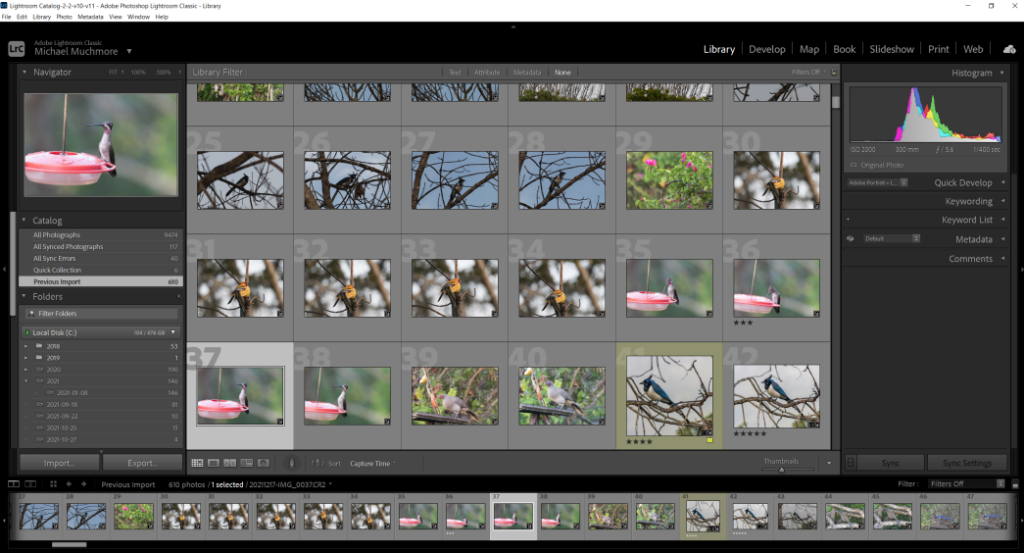Screen dimensions: 1024x553
Task: Toggle the Original Photo checkbox
Action: click(x=853, y=164)
